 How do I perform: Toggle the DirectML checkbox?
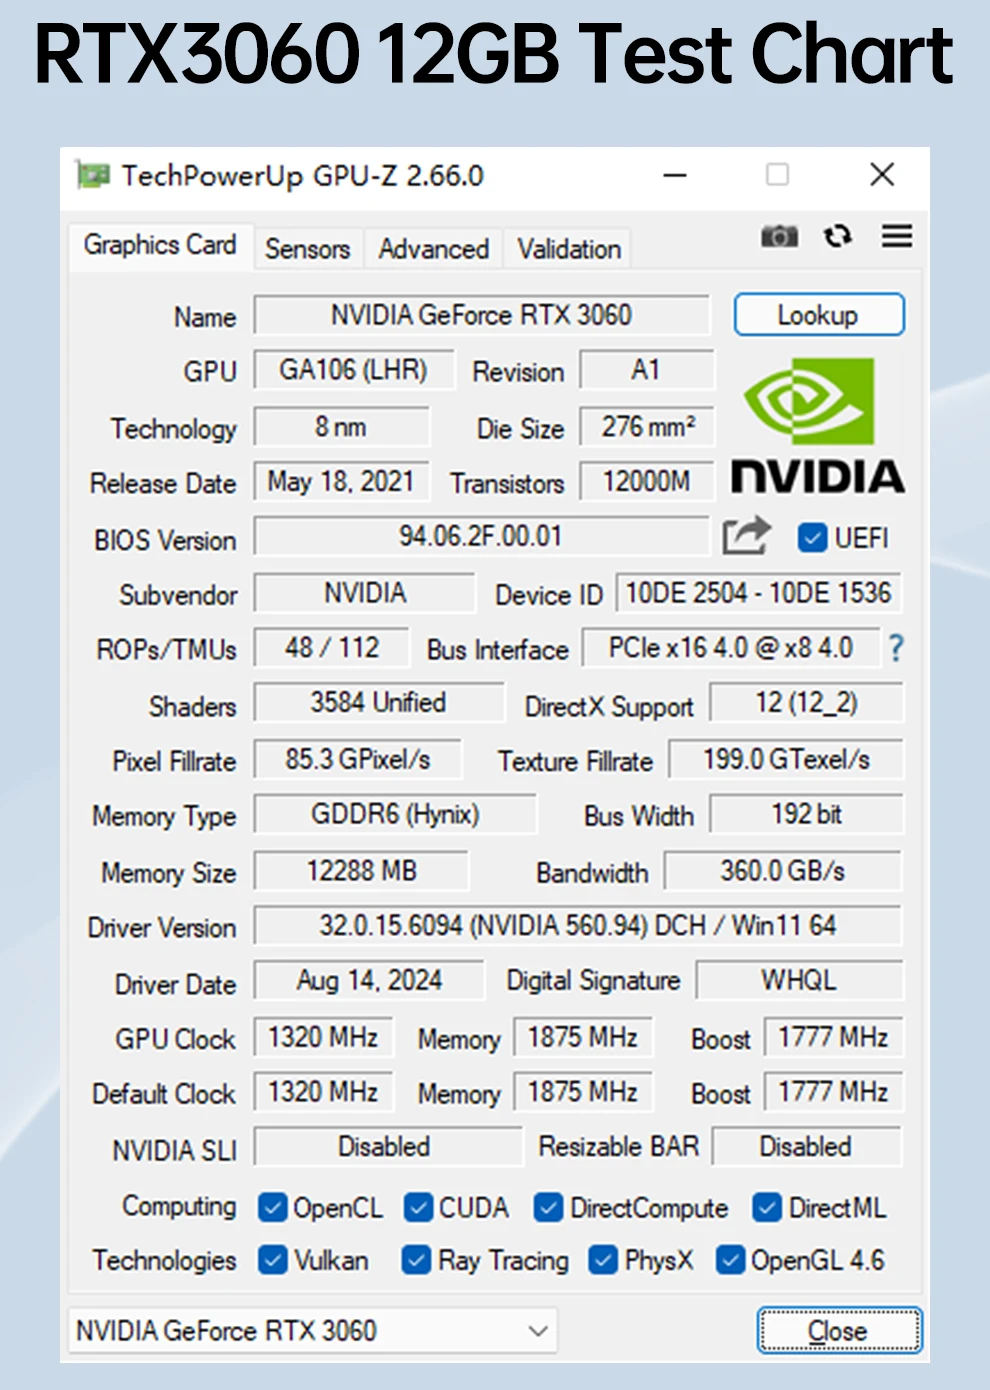coord(767,1208)
